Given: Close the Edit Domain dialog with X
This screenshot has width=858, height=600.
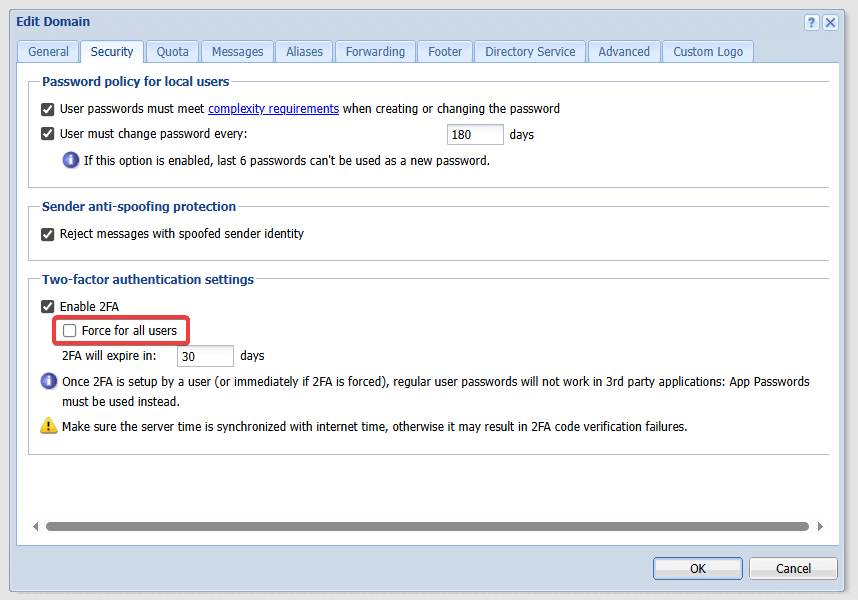Looking at the screenshot, I should 830,22.
